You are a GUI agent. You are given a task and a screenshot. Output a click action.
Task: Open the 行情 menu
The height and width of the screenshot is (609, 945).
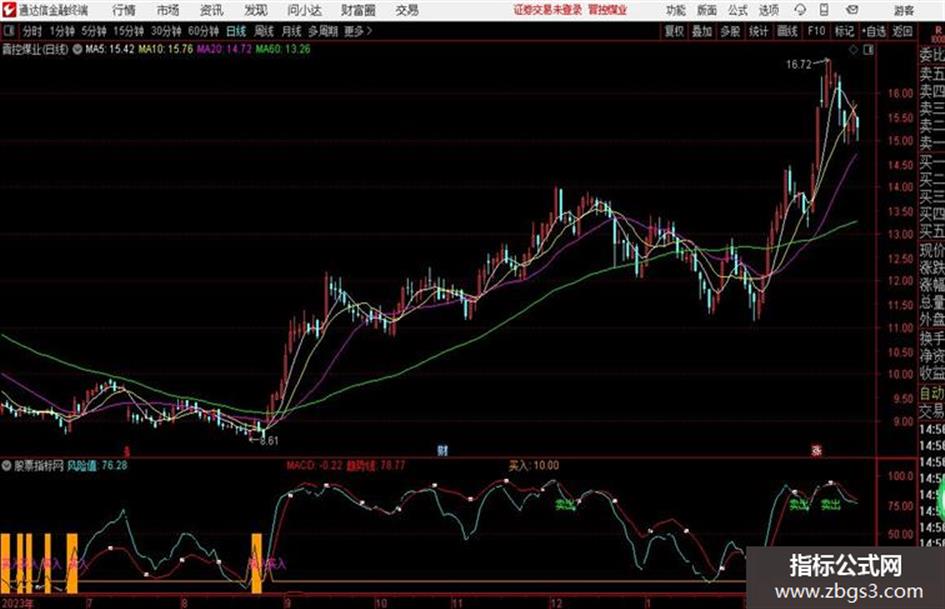pyautogui.click(x=124, y=10)
